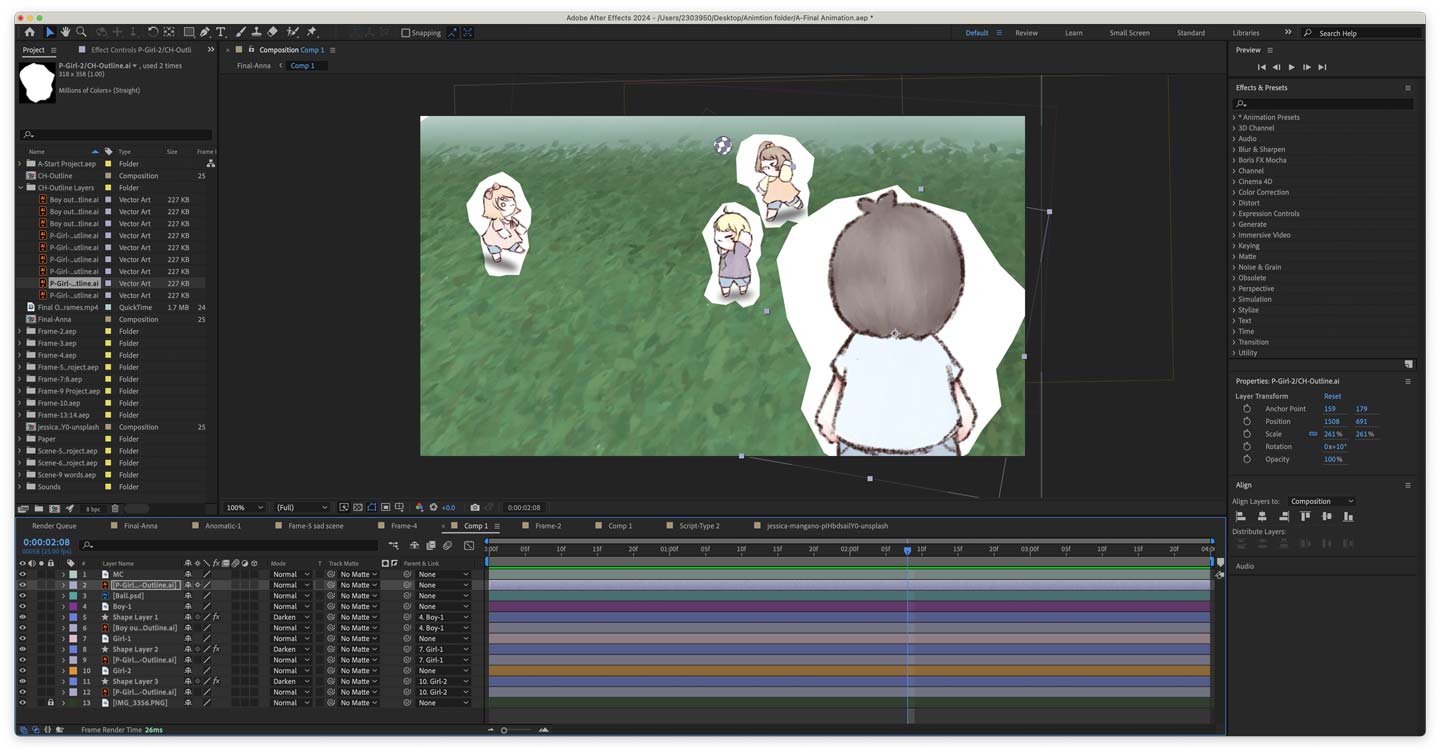The width and height of the screenshot is (1440, 753).
Task: Select the Pen tool
Action: pos(205,32)
